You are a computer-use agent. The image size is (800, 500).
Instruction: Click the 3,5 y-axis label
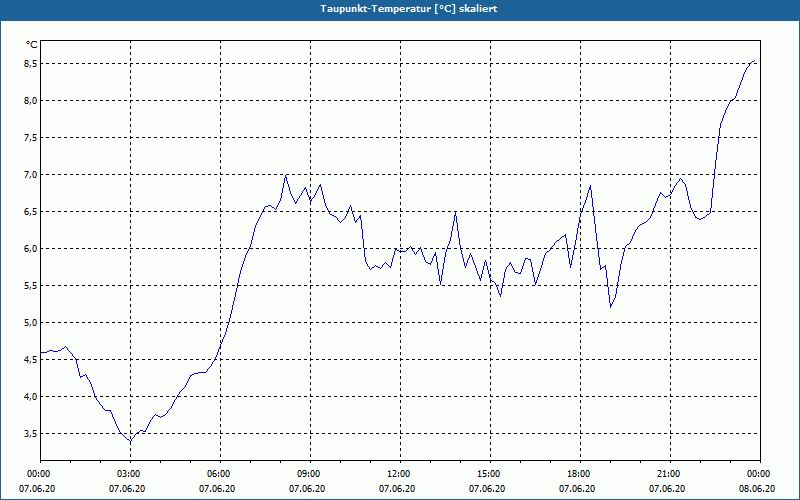pos(31,434)
